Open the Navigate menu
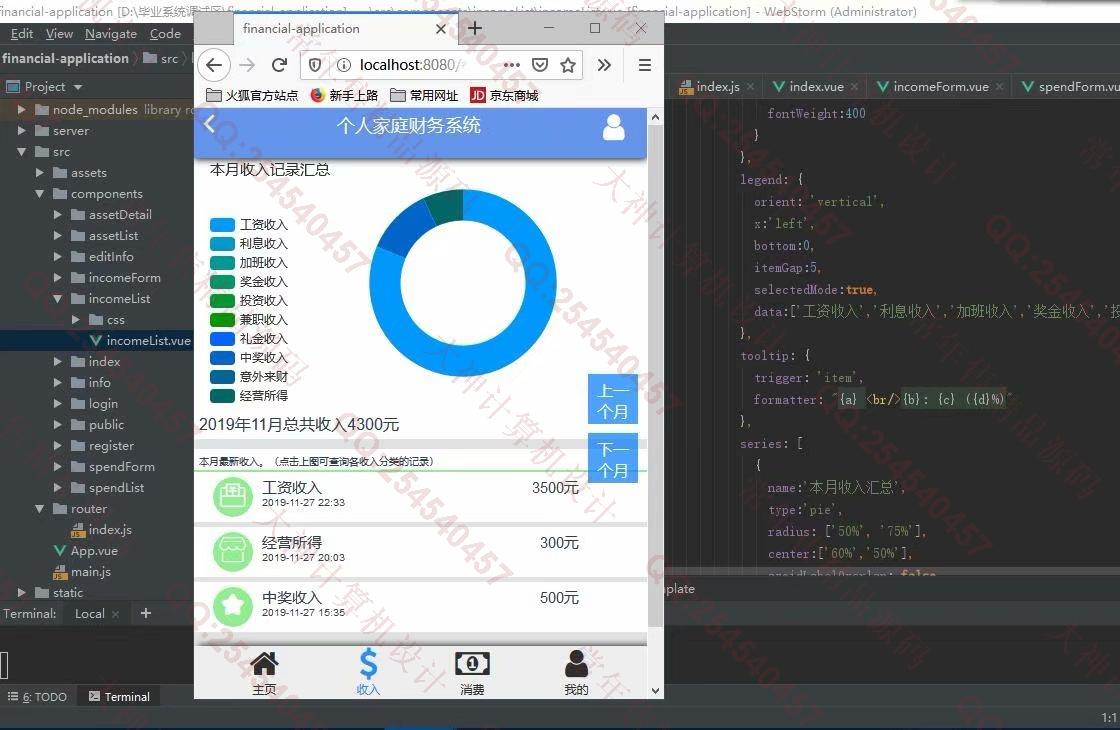 (x=110, y=34)
